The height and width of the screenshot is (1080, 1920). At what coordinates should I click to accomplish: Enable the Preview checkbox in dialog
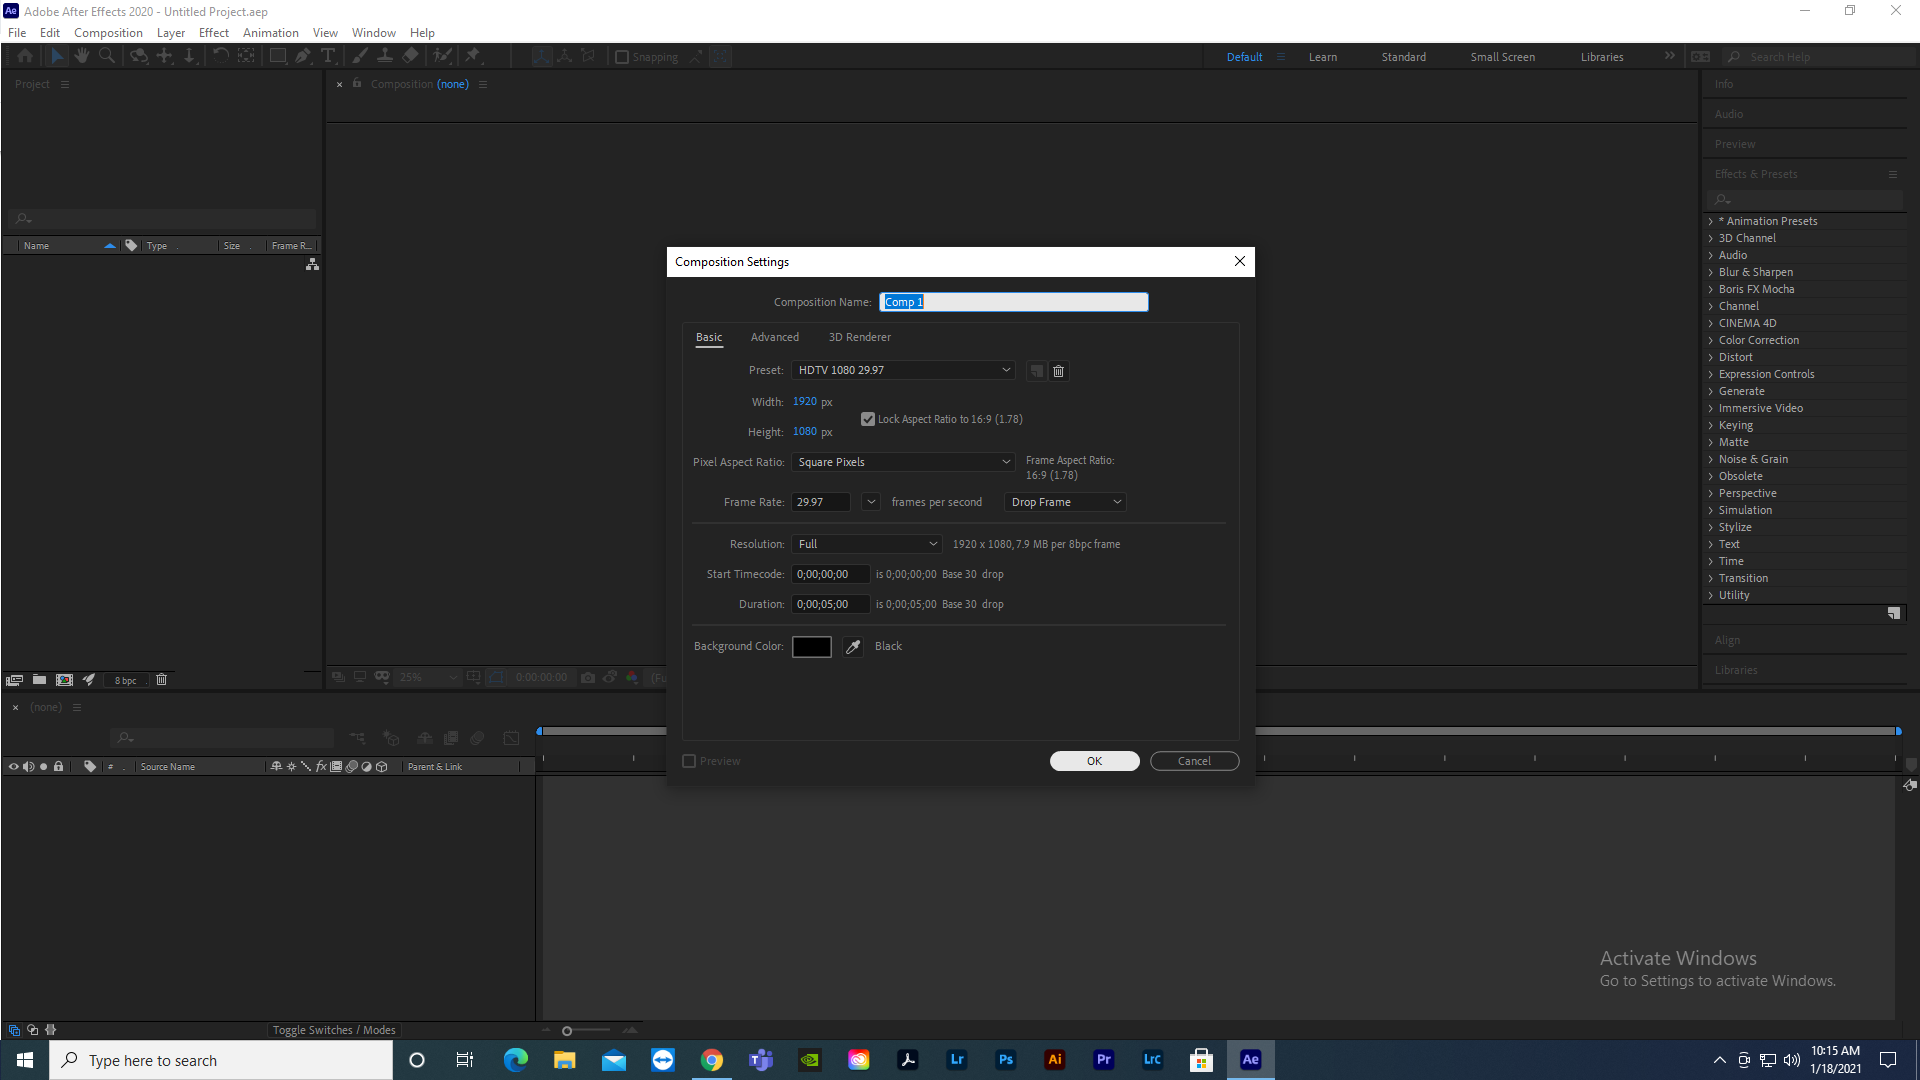point(689,761)
